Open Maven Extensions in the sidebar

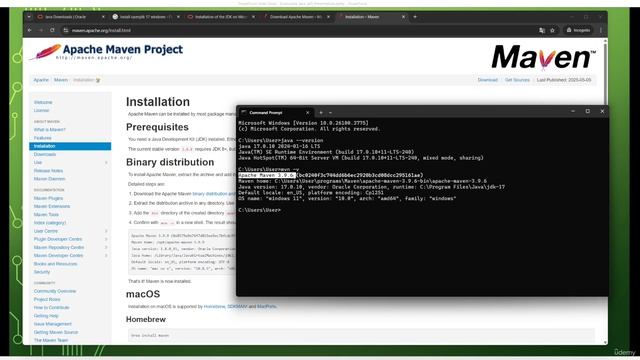point(52,207)
